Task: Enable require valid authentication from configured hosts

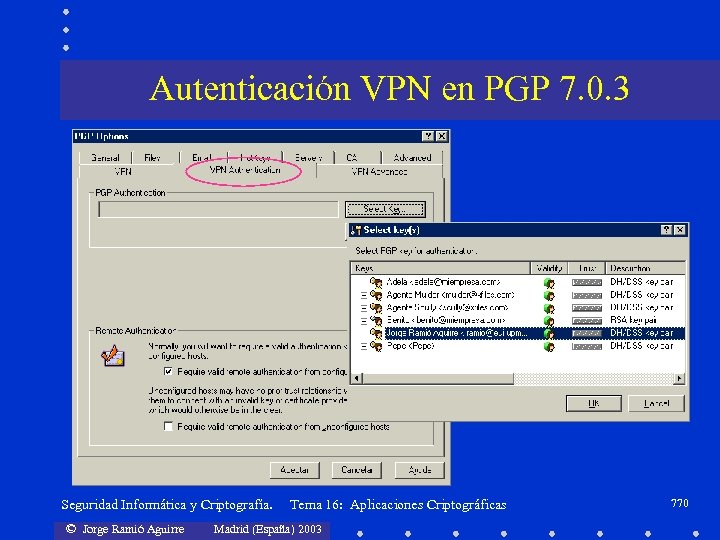Action: coord(168,371)
